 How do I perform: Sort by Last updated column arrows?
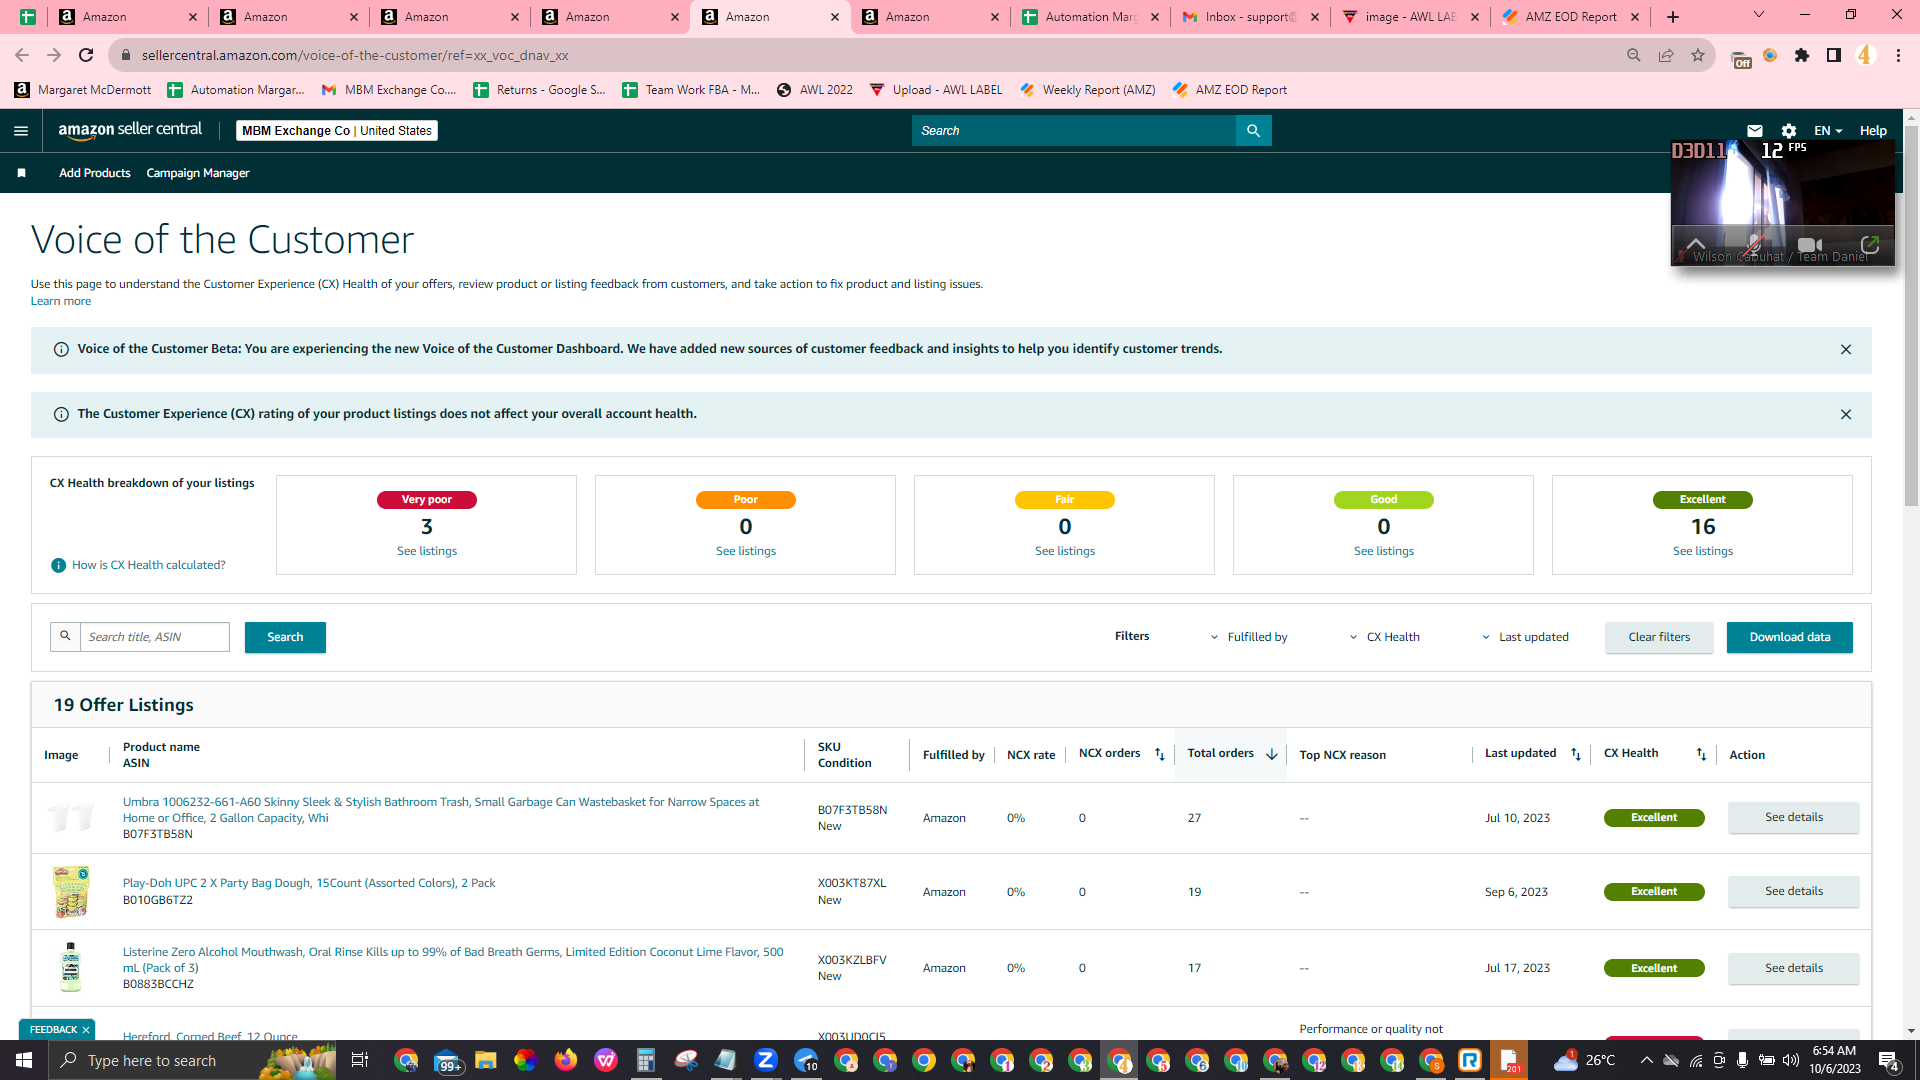(x=1576, y=754)
